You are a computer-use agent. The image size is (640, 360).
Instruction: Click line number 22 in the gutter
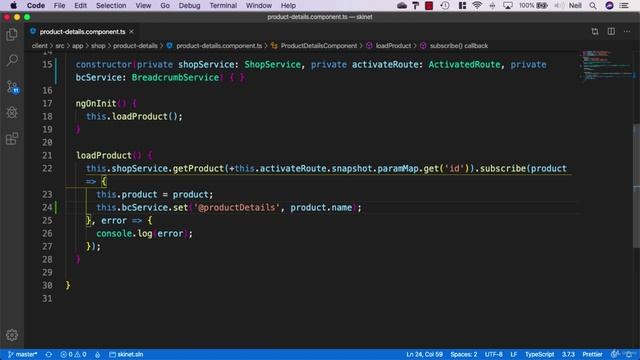point(47,168)
